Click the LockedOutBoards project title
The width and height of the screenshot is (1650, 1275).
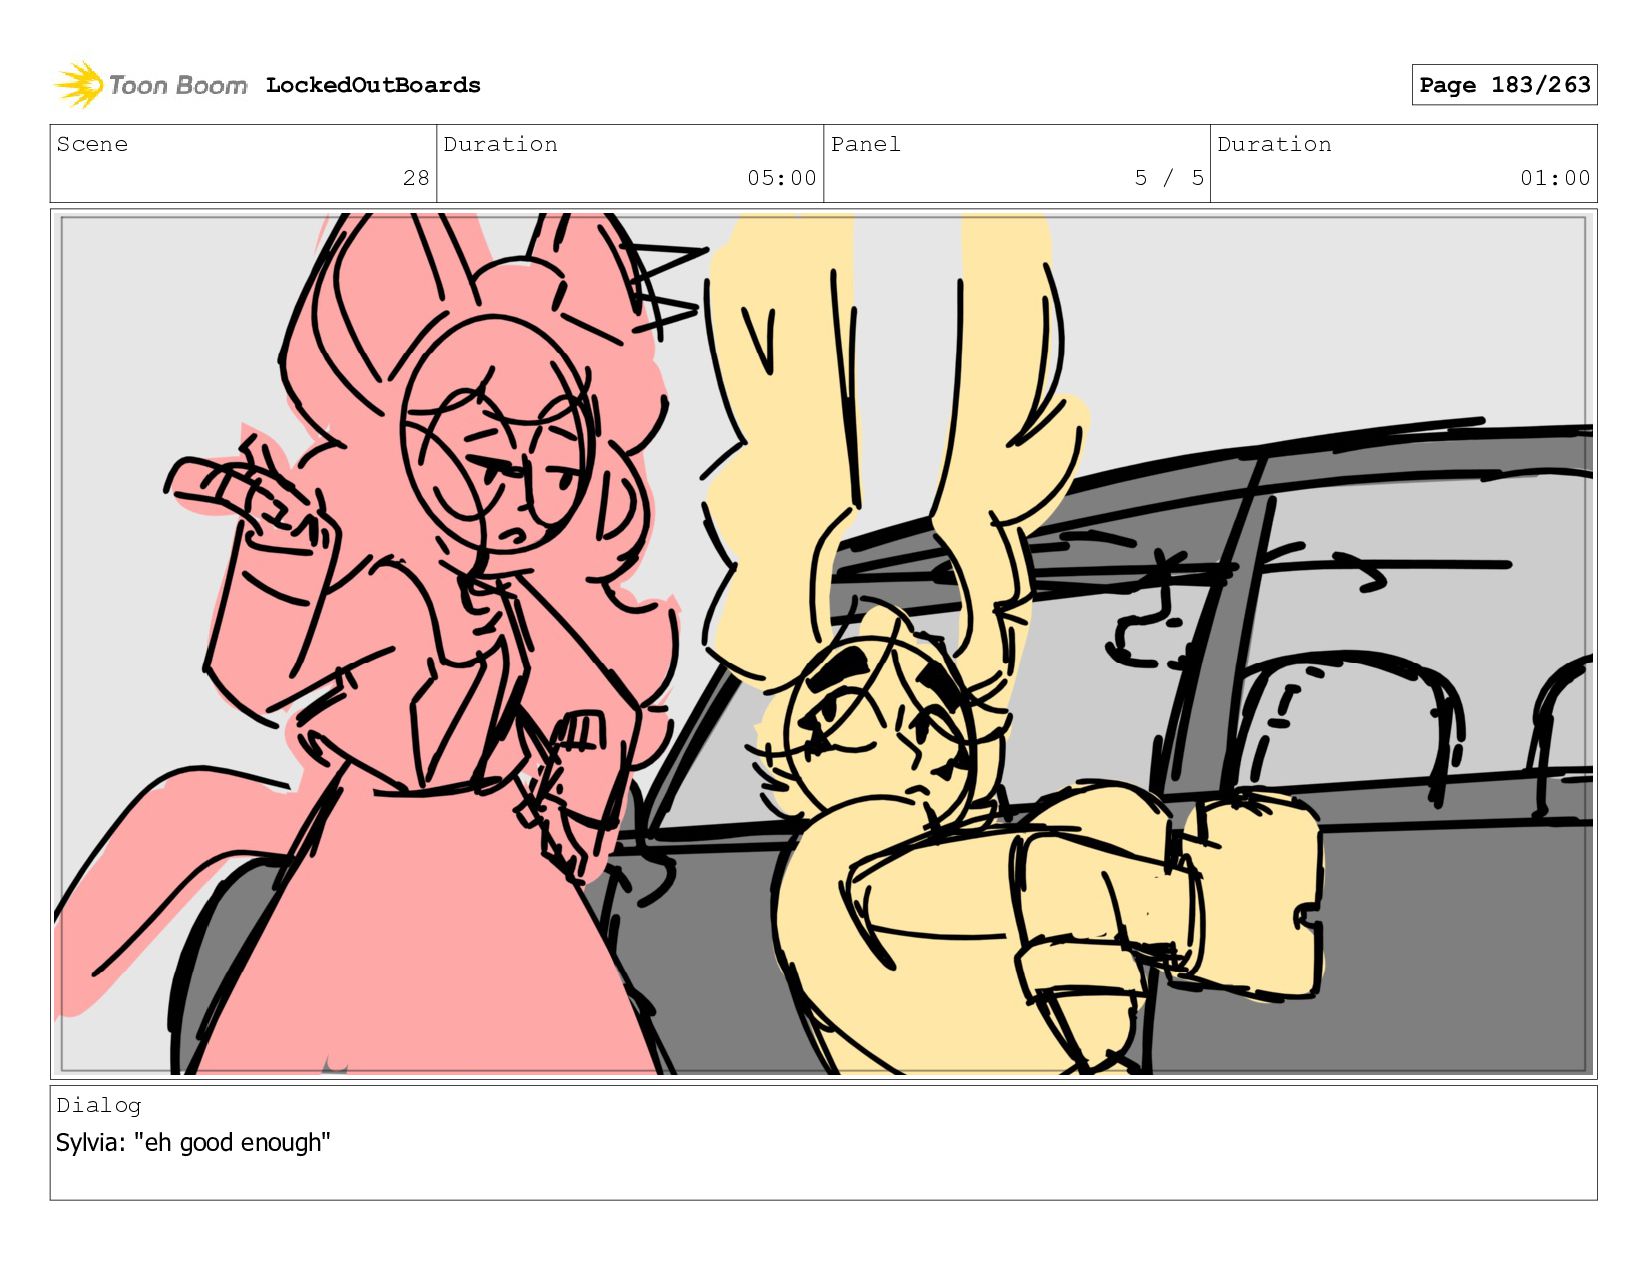click(373, 85)
